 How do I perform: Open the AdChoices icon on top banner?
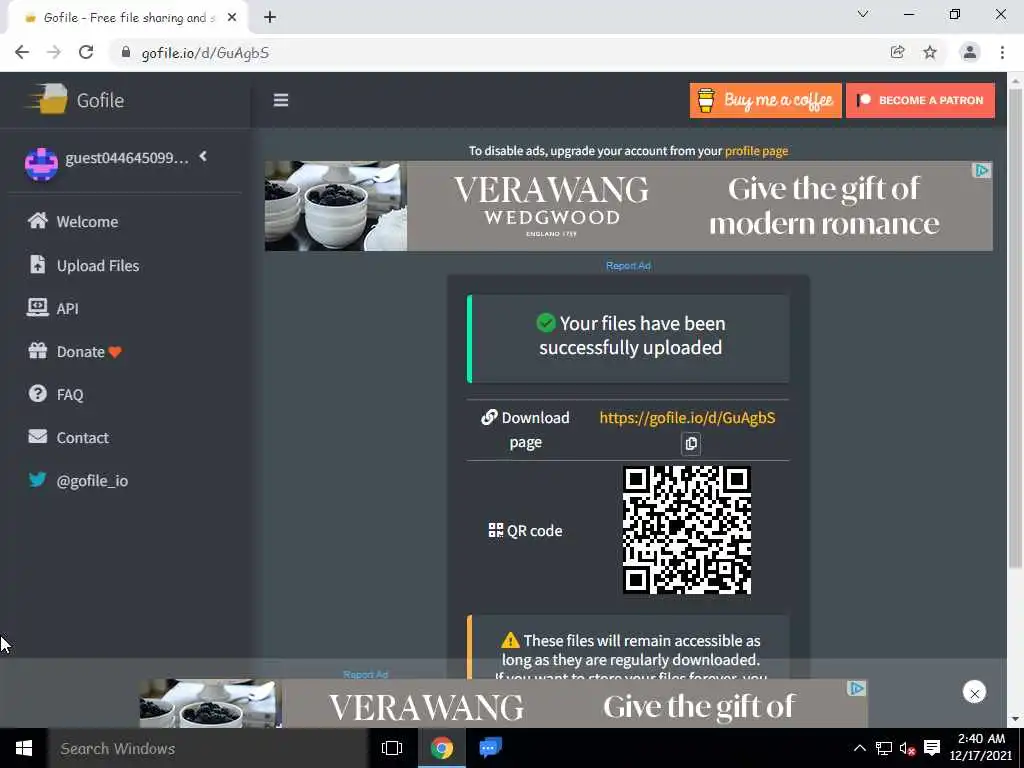[982, 170]
